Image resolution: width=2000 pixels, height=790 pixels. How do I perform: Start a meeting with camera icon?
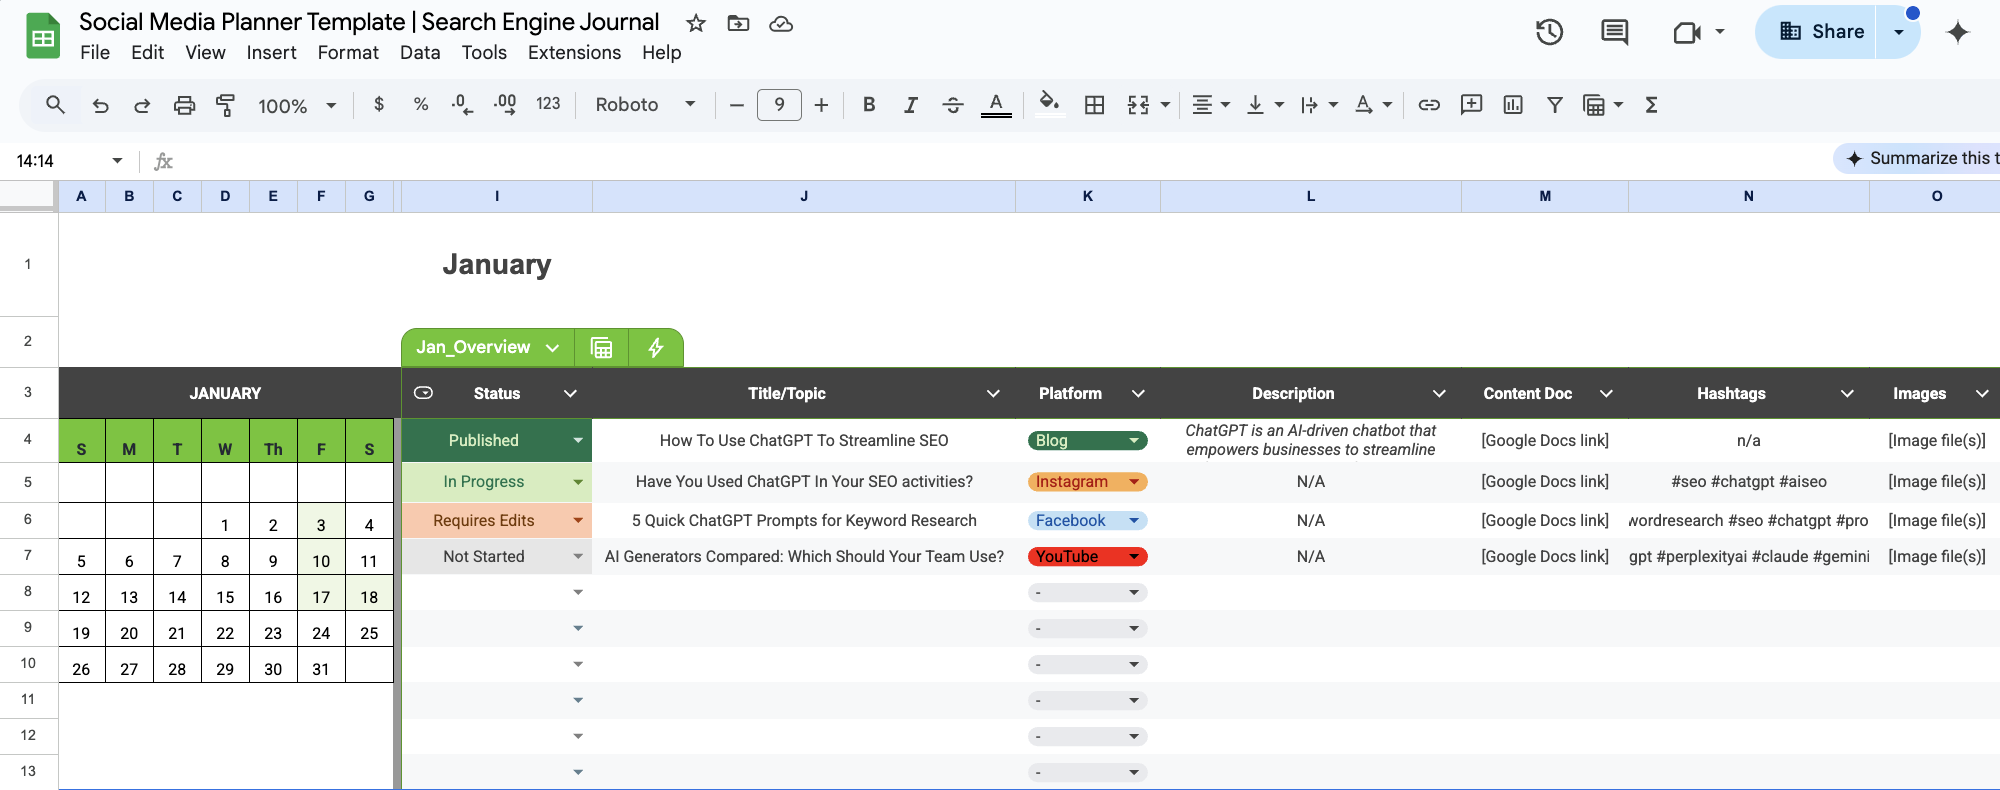point(1687,32)
